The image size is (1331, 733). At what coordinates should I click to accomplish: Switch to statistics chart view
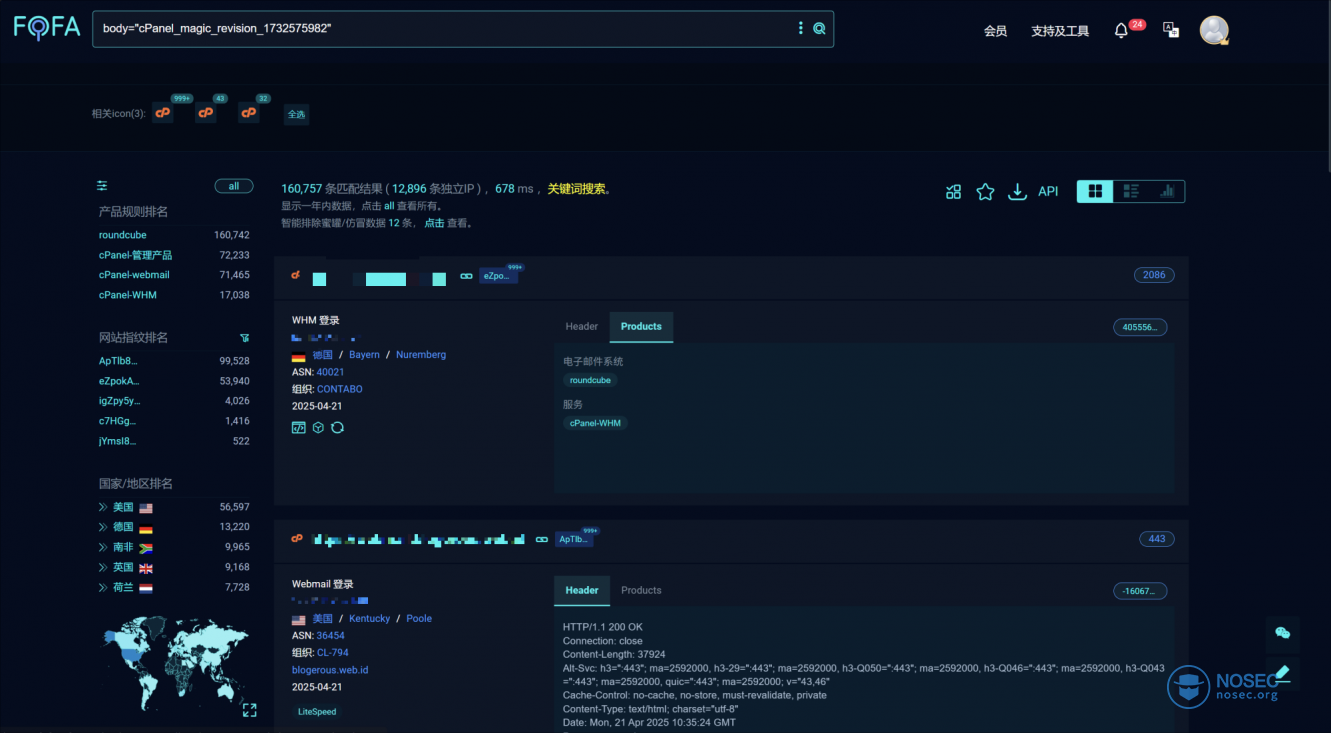1167,191
